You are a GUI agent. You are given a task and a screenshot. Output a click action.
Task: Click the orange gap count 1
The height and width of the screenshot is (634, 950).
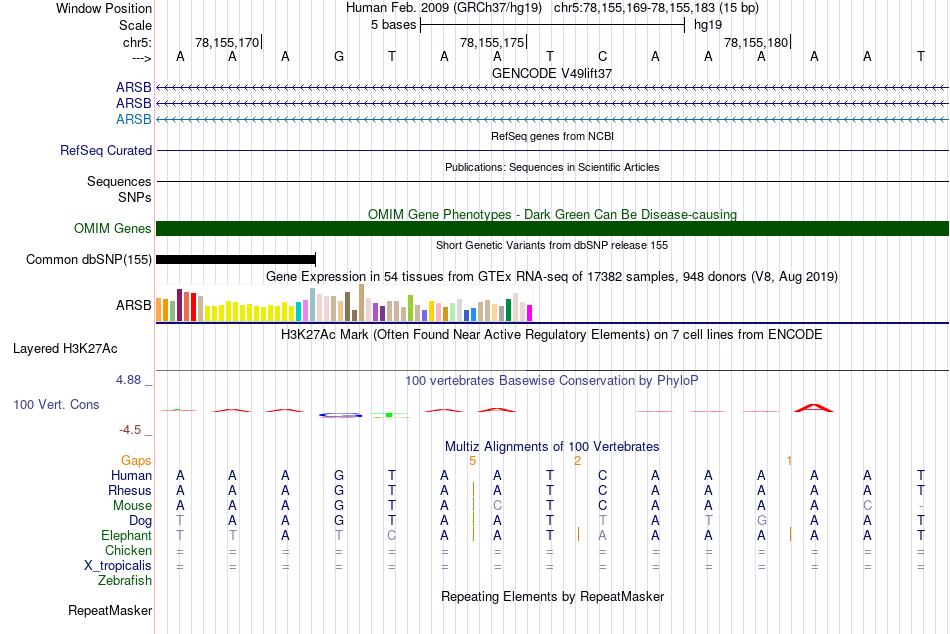(x=789, y=461)
